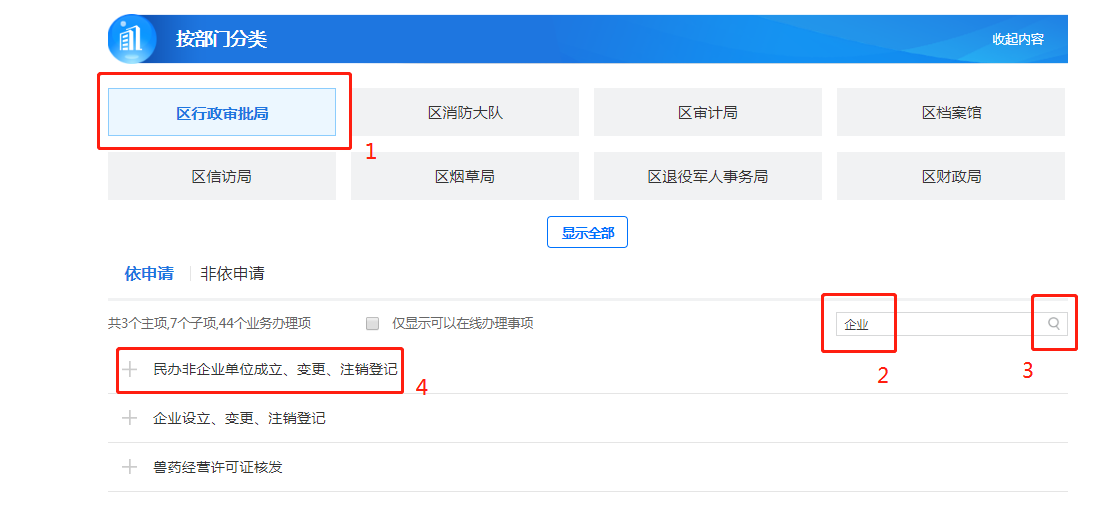The image size is (1119, 532).
Task: Open 企业设立、变更、注销登记 item text
Action: [239, 418]
